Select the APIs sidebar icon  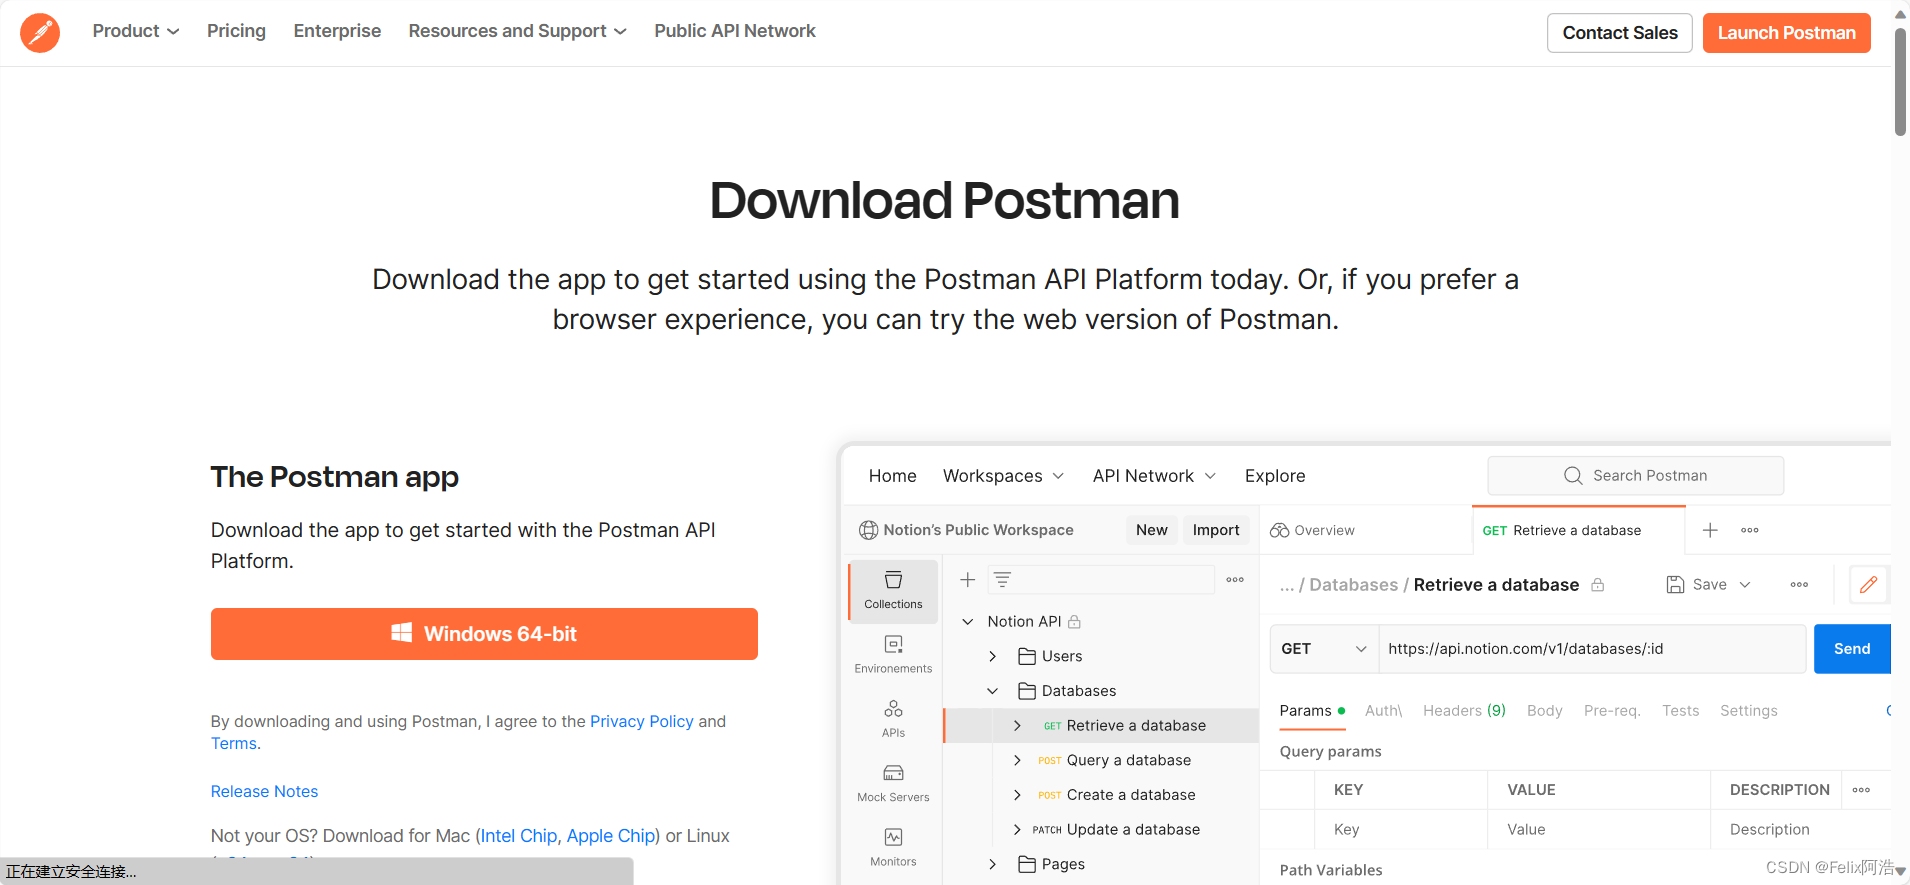893,718
